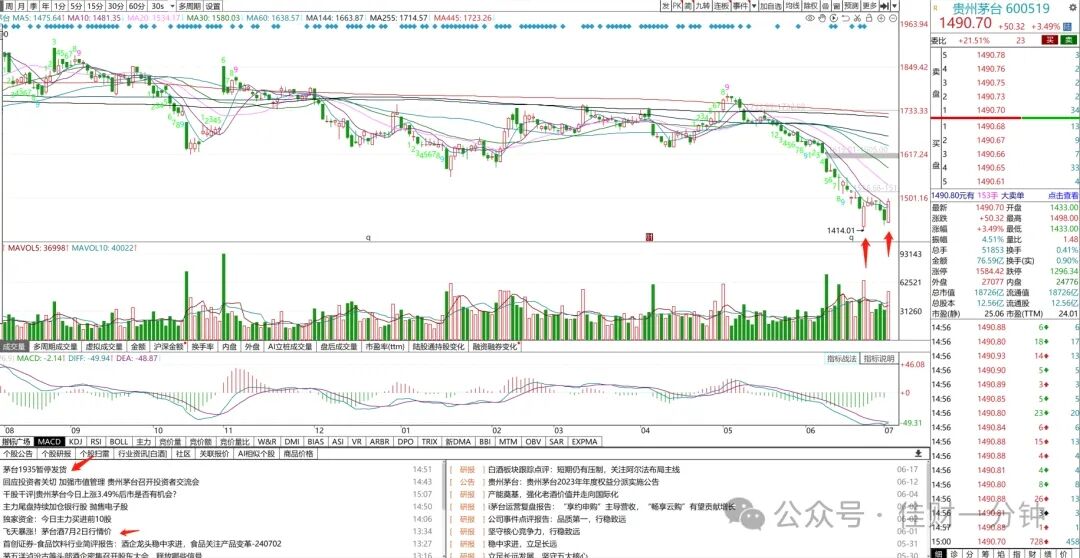Select the BOLL indicator
1080x558 pixels.
119,441
